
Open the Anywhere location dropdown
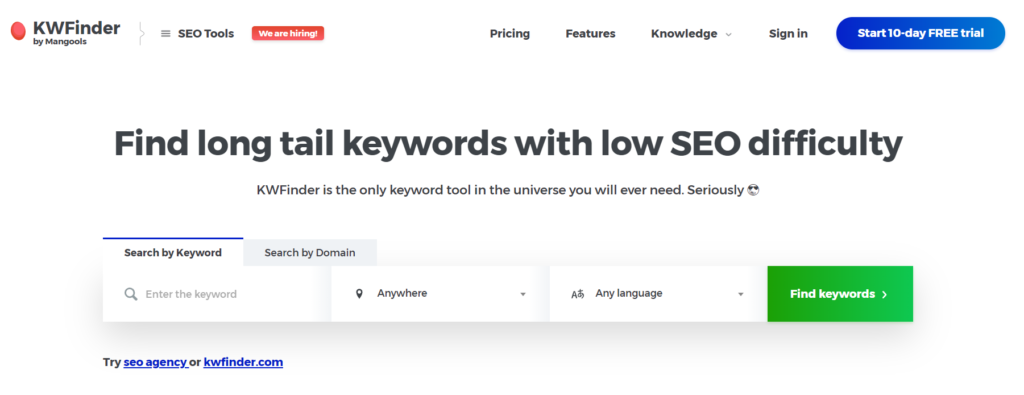pyautogui.click(x=440, y=294)
